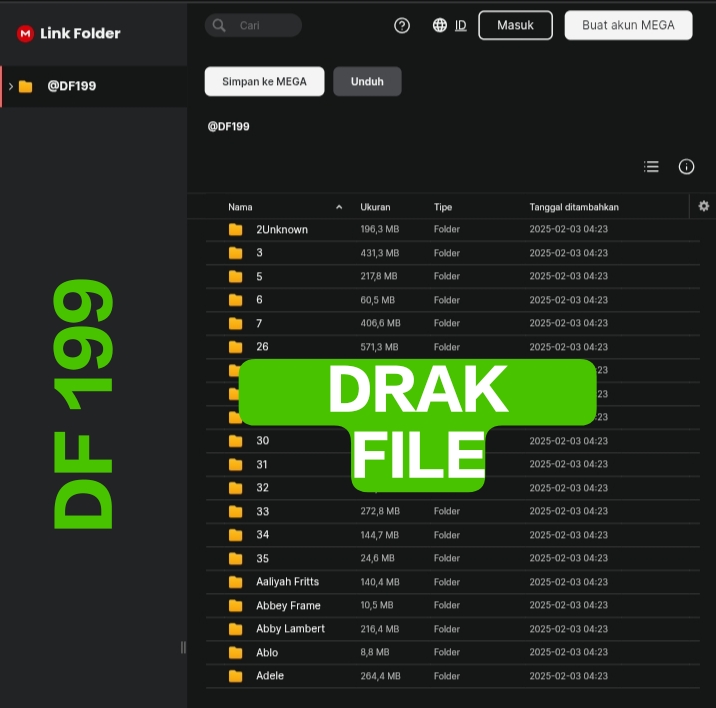
Task: Click the @DF199 breadcrumb
Action: (x=228, y=127)
